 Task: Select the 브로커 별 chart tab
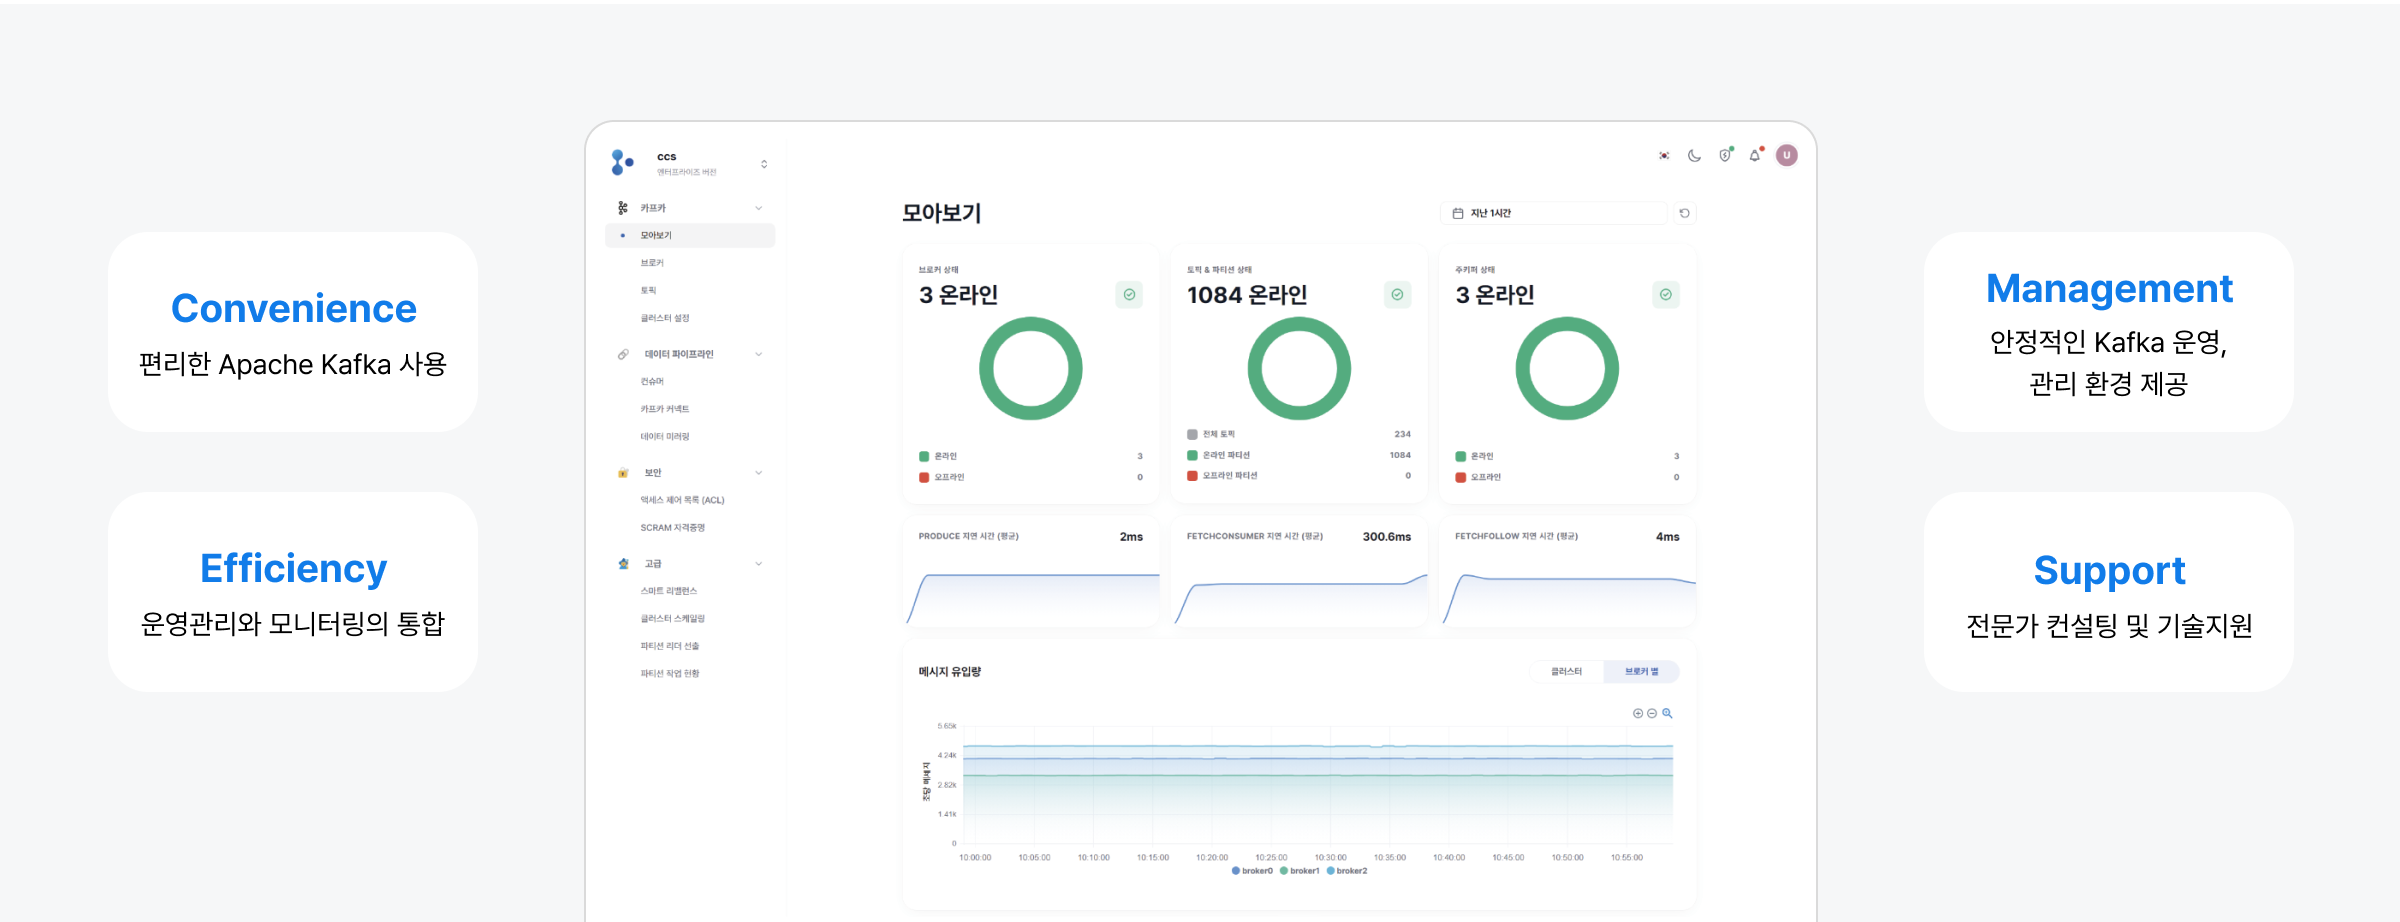[x=1641, y=672]
